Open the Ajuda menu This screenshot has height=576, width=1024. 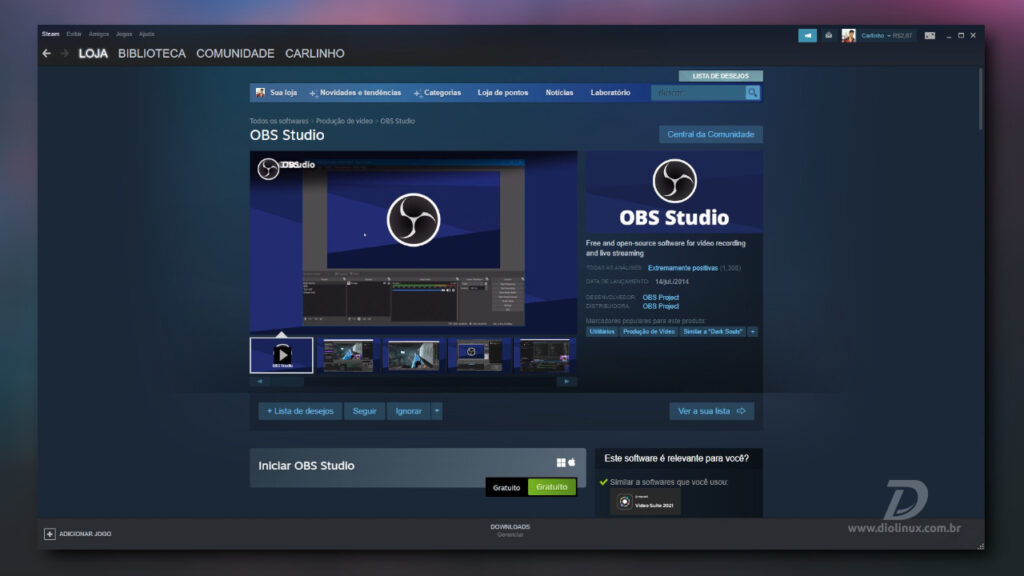point(146,34)
